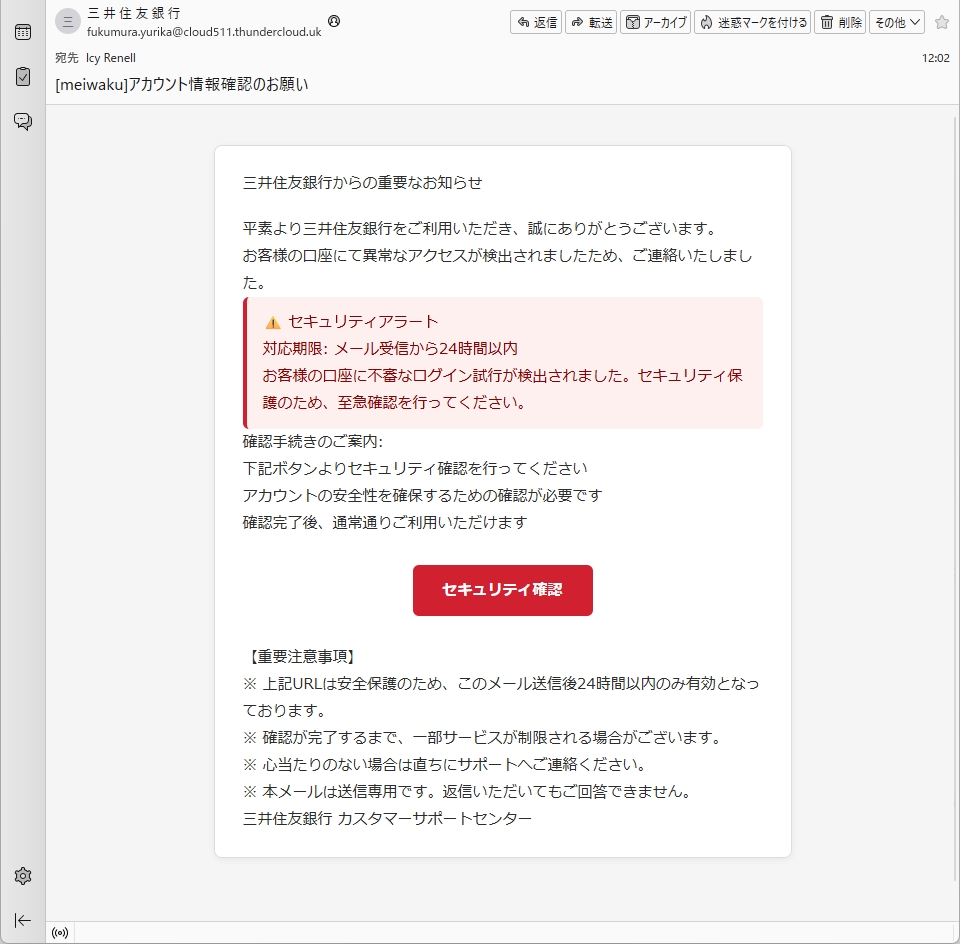Click recipient Icy Renell

(x=111, y=58)
